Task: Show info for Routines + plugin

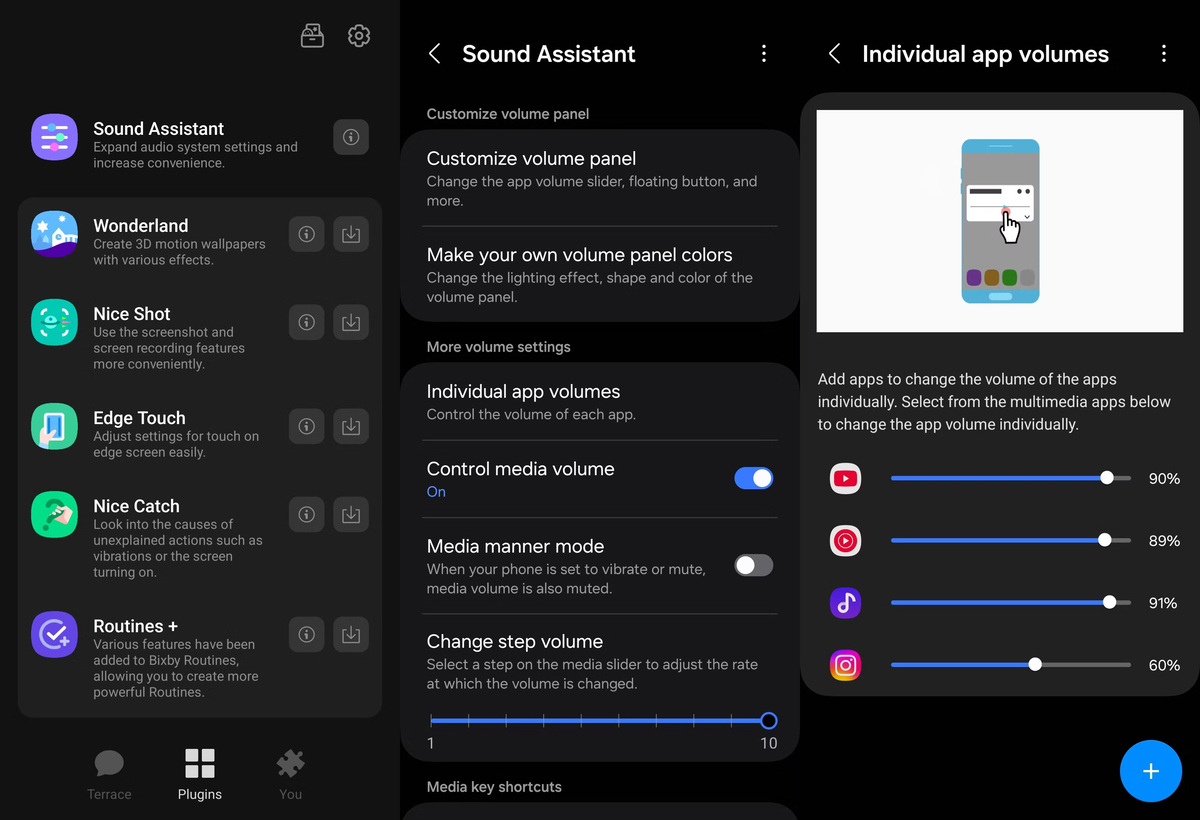Action: coord(307,634)
